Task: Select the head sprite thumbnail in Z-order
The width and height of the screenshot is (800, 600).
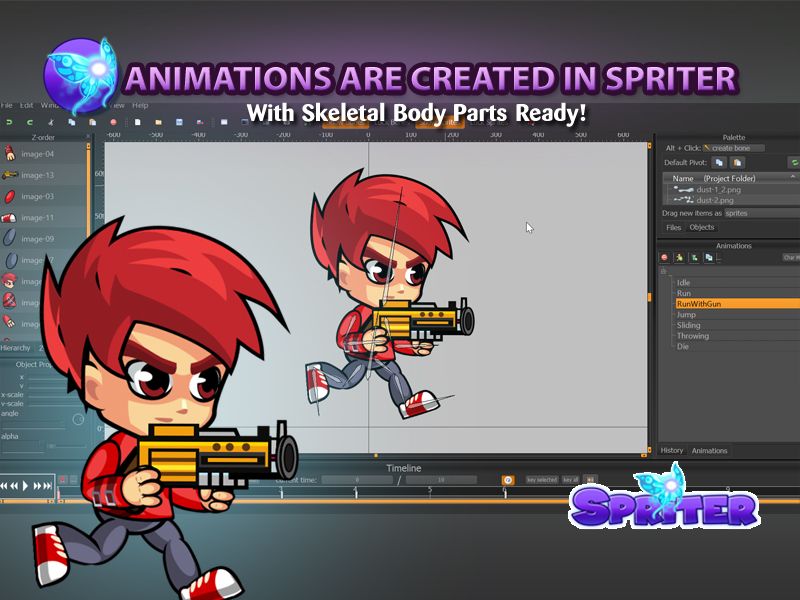Action: 9,281
